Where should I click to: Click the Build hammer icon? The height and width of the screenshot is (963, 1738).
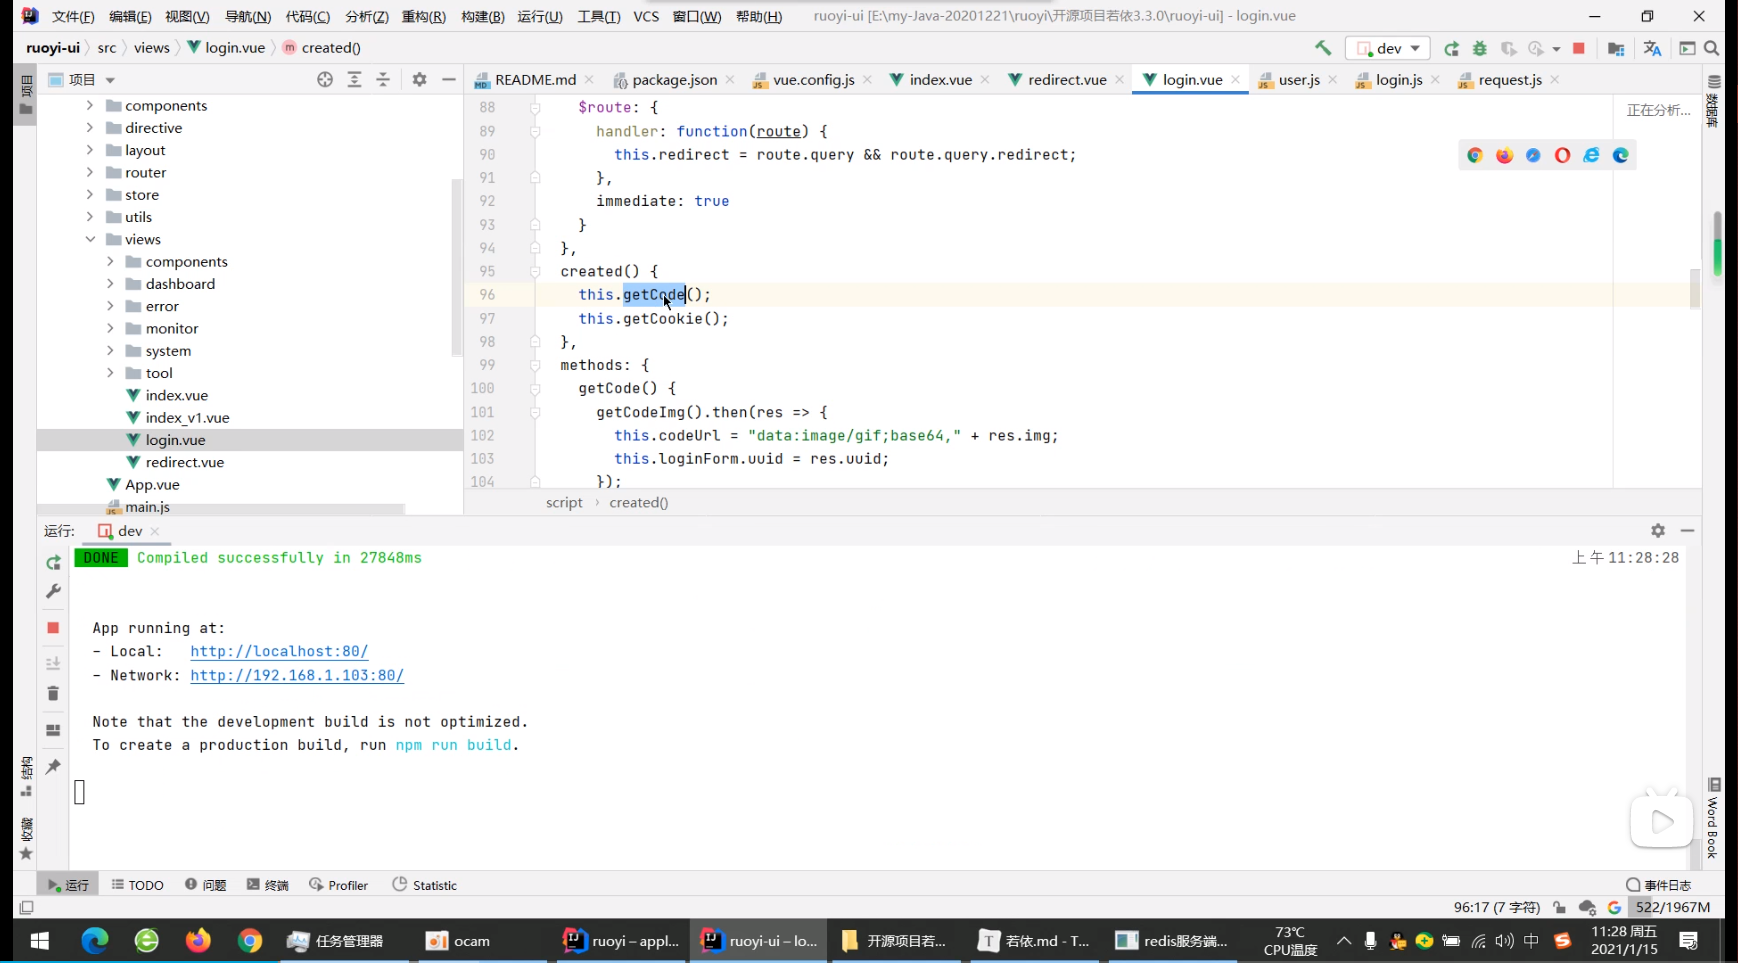1323,48
